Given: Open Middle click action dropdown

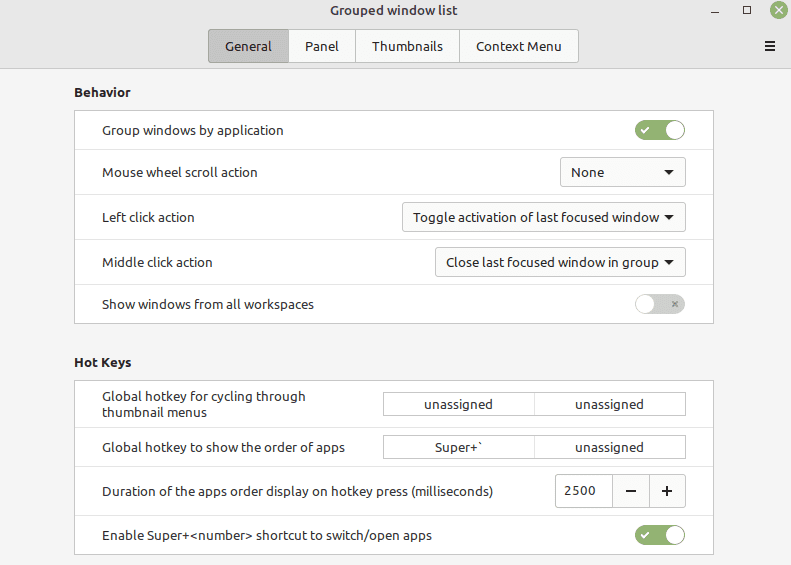Looking at the screenshot, I should pos(560,262).
